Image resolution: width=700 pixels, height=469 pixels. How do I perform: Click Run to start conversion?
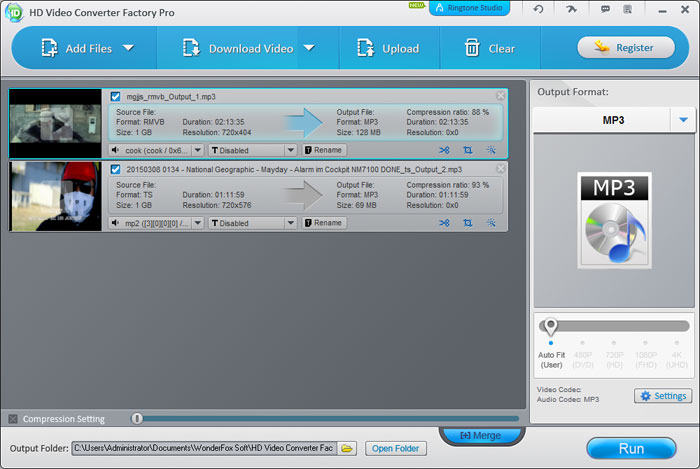coord(631,448)
